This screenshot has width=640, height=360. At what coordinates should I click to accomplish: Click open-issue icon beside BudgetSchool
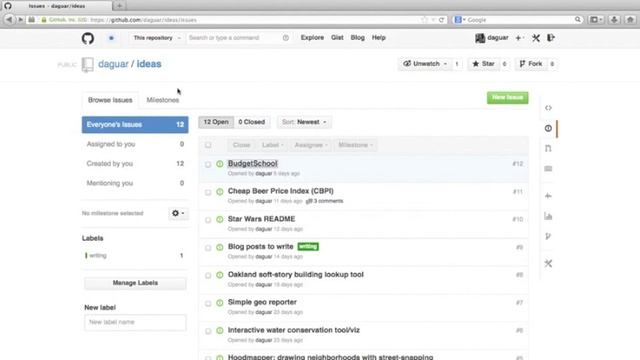(220, 164)
